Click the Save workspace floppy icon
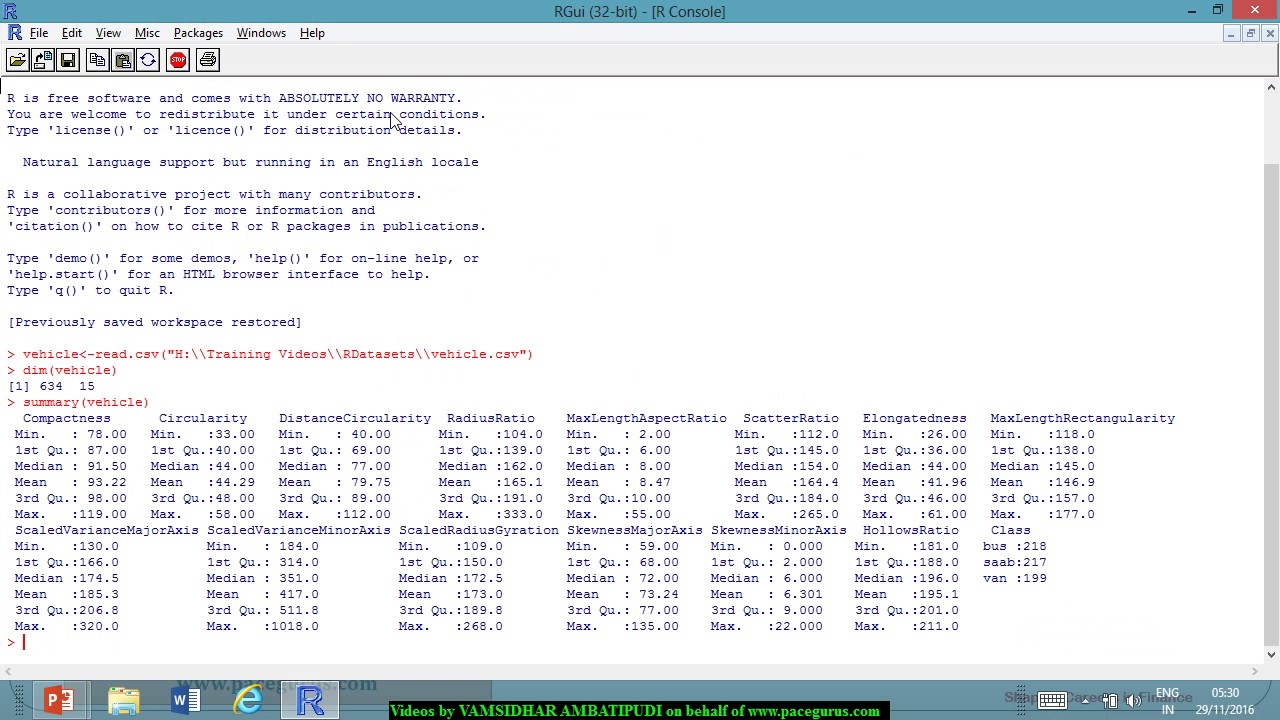This screenshot has width=1280, height=720. [68, 60]
